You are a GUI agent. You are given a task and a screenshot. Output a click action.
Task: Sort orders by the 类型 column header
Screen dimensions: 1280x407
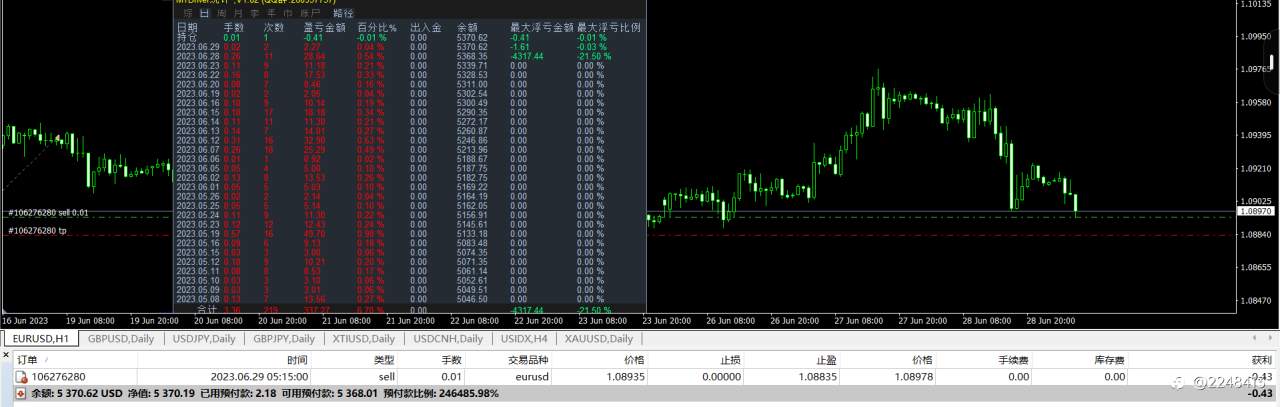(384, 360)
